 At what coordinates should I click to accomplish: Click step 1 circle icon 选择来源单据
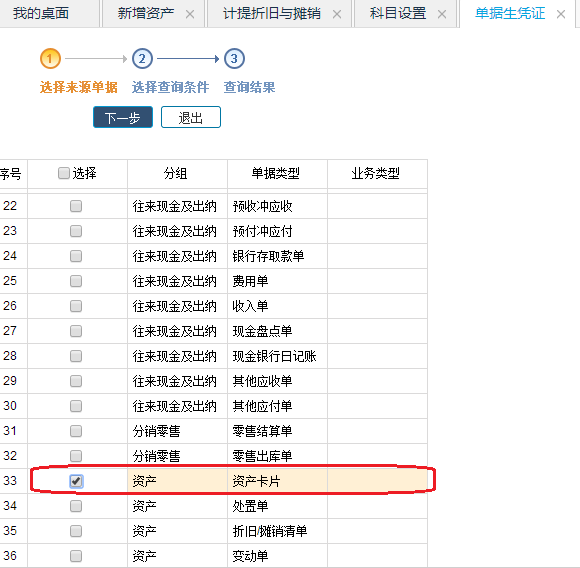tap(50, 58)
